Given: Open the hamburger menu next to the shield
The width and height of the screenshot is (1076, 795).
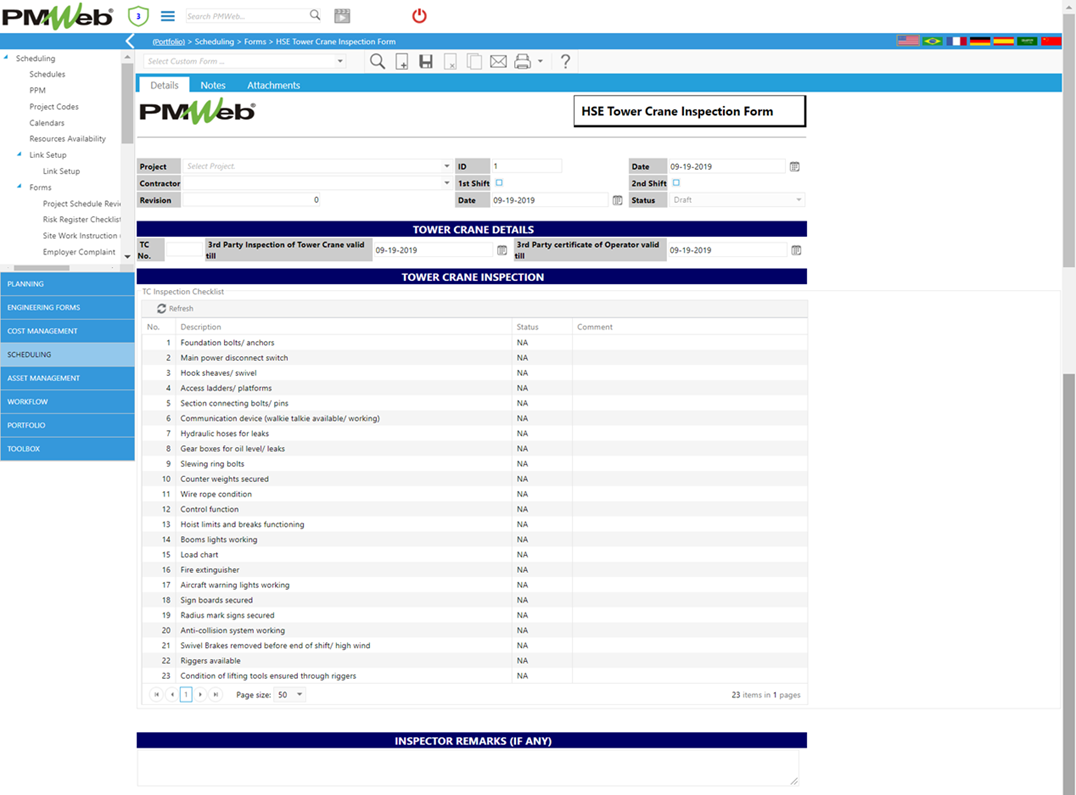Looking at the screenshot, I should tap(168, 16).
